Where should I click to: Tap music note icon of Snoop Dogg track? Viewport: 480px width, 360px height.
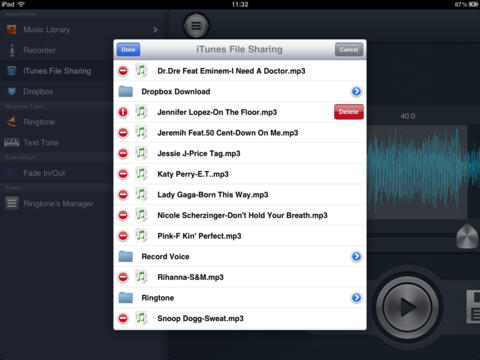click(x=141, y=318)
